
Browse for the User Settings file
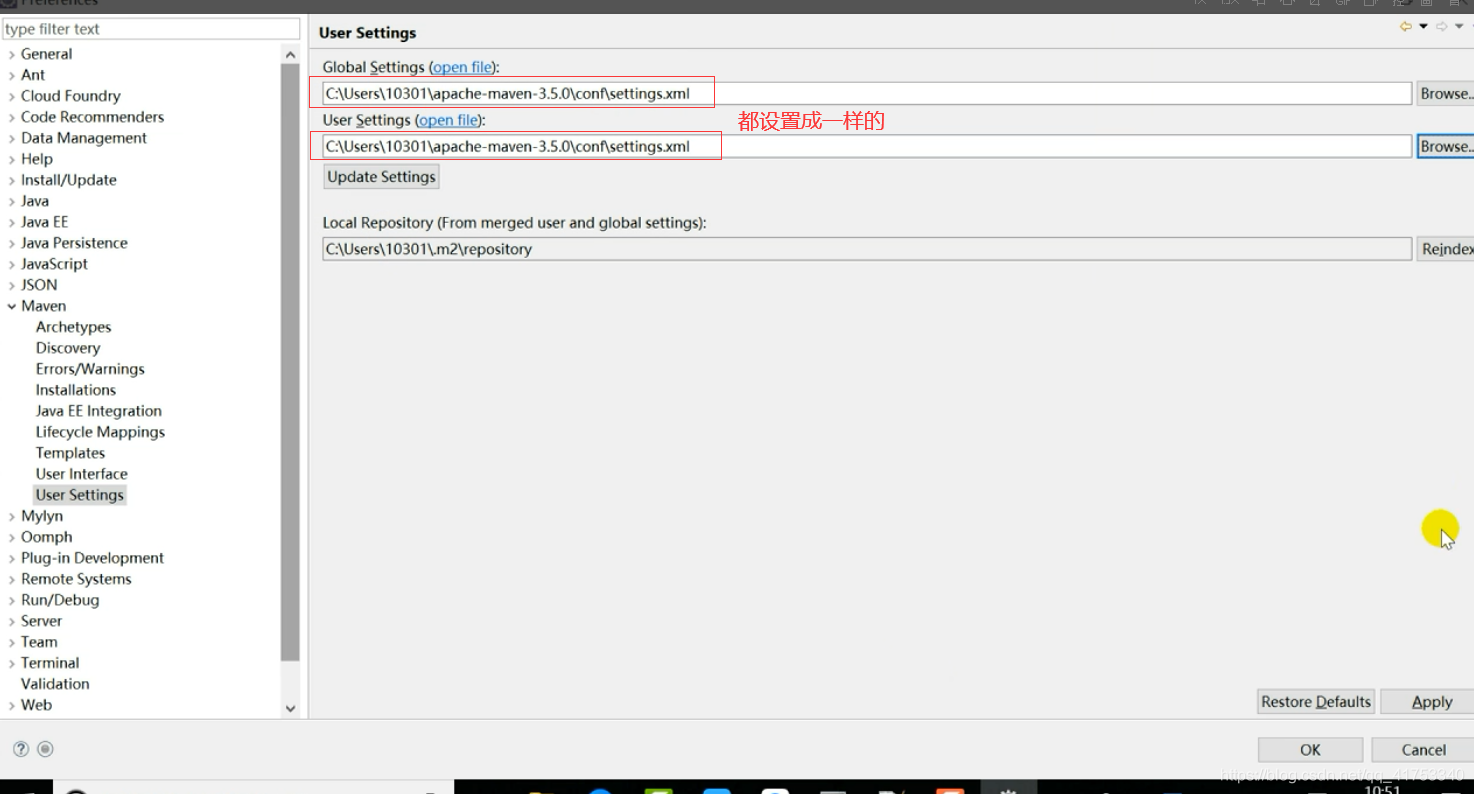[1445, 146]
